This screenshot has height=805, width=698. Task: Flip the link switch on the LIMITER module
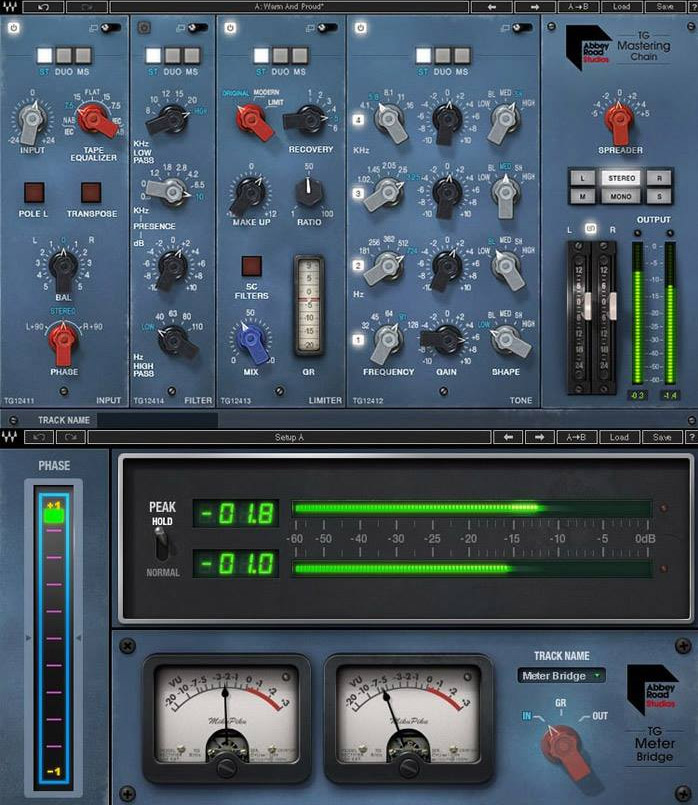[327, 28]
